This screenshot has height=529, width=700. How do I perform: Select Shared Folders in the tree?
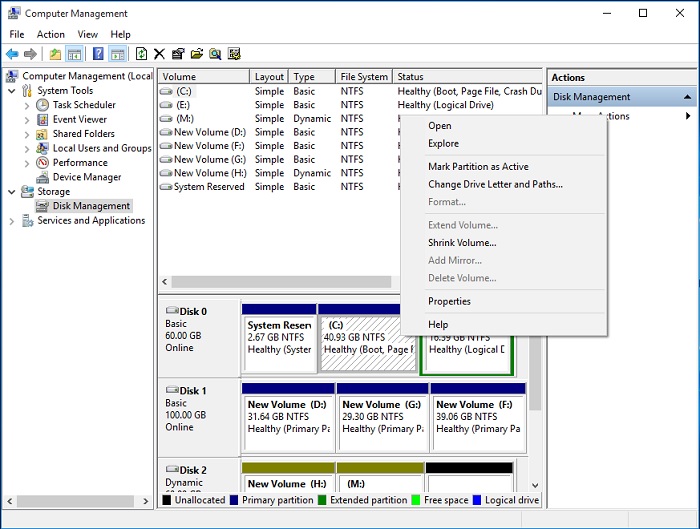point(83,134)
